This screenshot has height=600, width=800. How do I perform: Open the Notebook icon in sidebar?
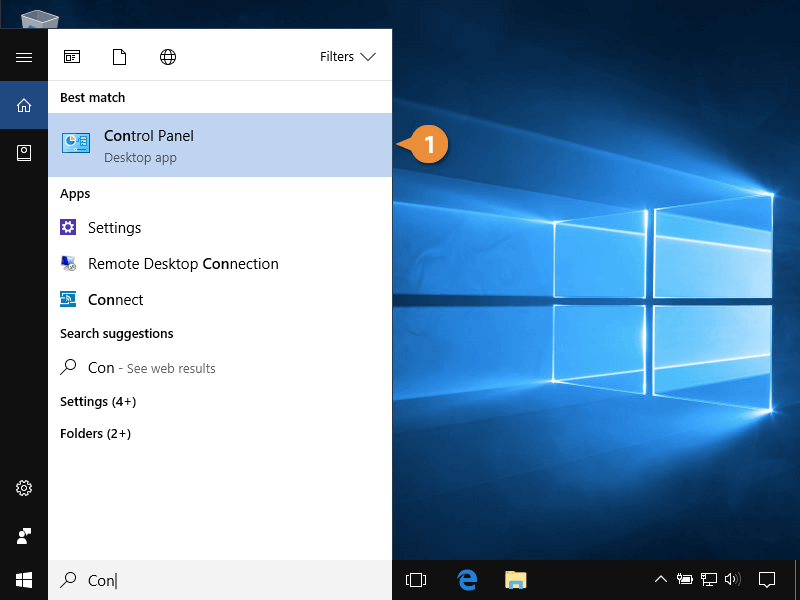(x=24, y=153)
